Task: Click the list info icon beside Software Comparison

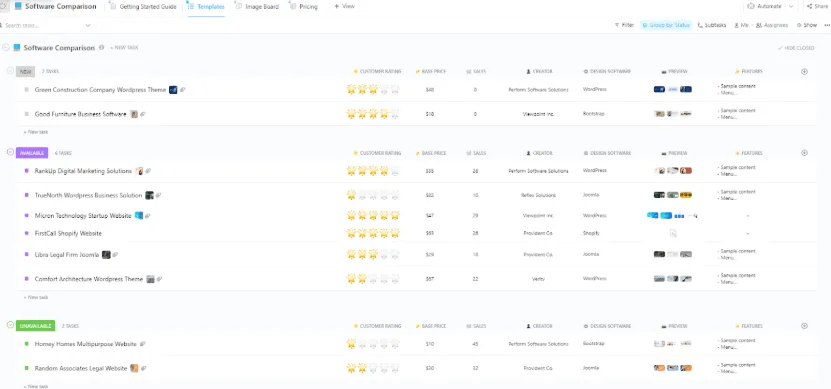Action: [101, 48]
